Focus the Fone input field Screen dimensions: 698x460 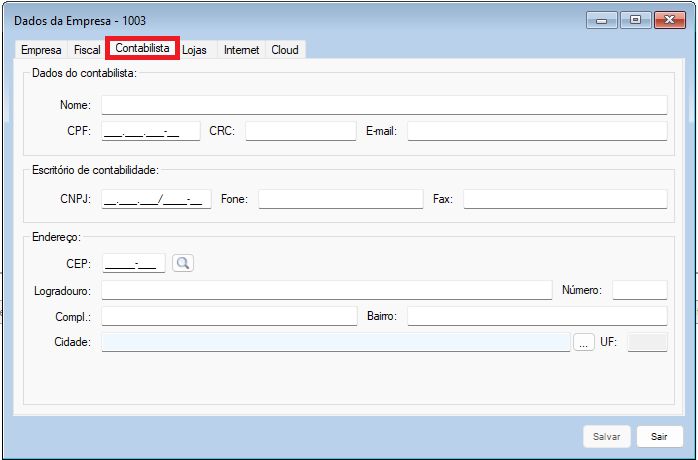point(340,199)
